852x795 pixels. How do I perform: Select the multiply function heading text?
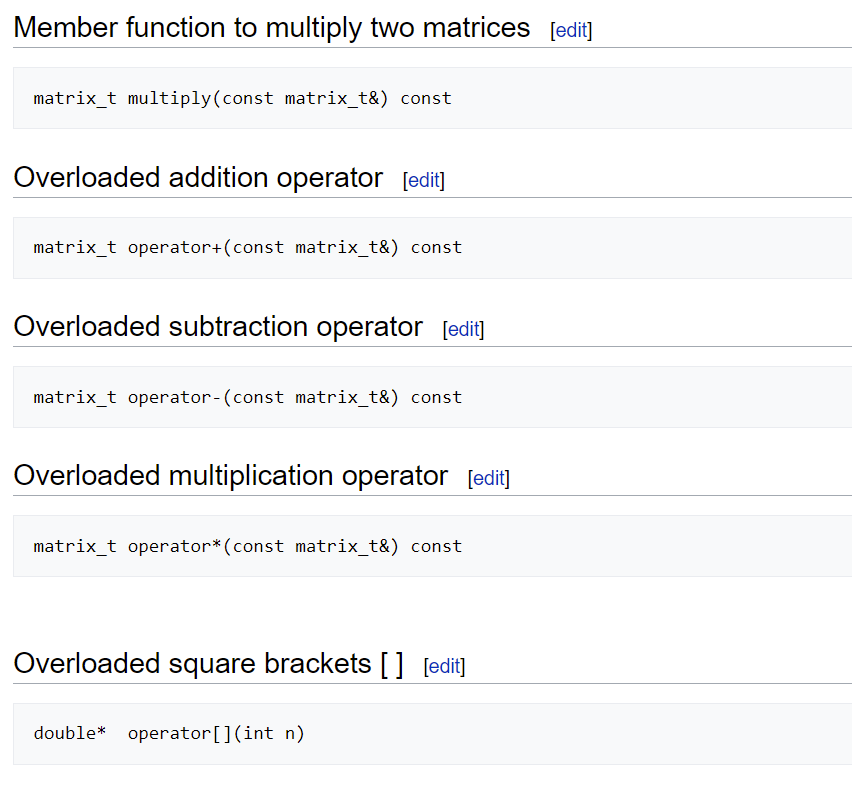point(270,28)
